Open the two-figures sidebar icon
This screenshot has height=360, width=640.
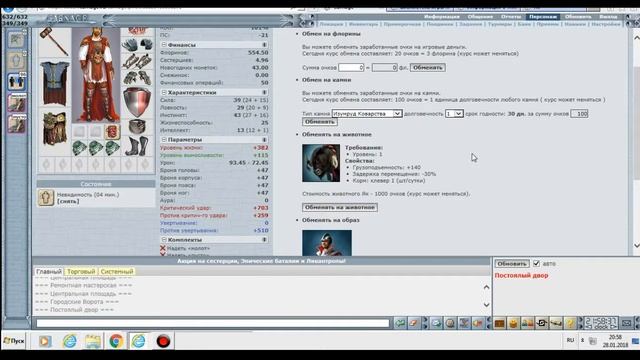tap(17, 81)
